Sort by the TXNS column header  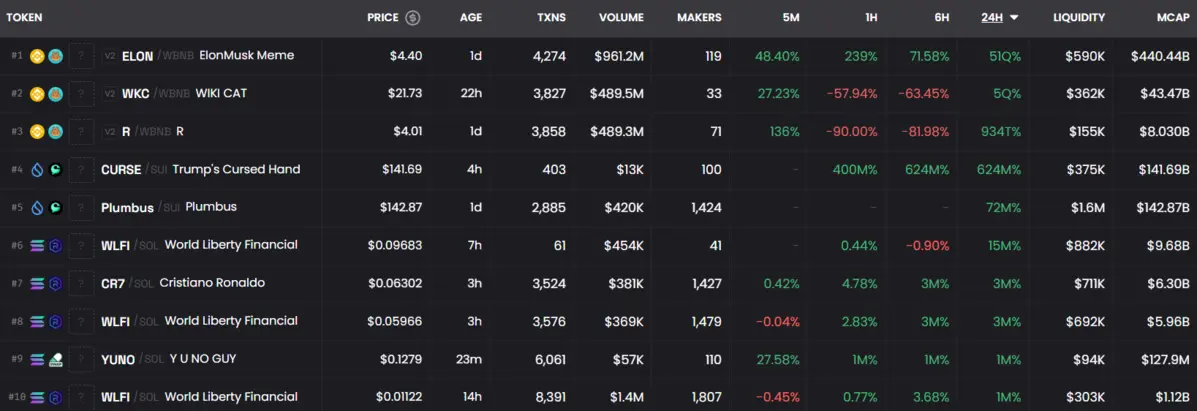point(550,18)
